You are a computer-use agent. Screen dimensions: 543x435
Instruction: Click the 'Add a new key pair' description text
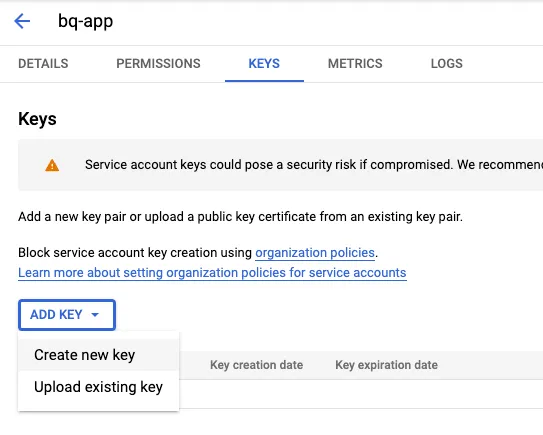(x=240, y=217)
